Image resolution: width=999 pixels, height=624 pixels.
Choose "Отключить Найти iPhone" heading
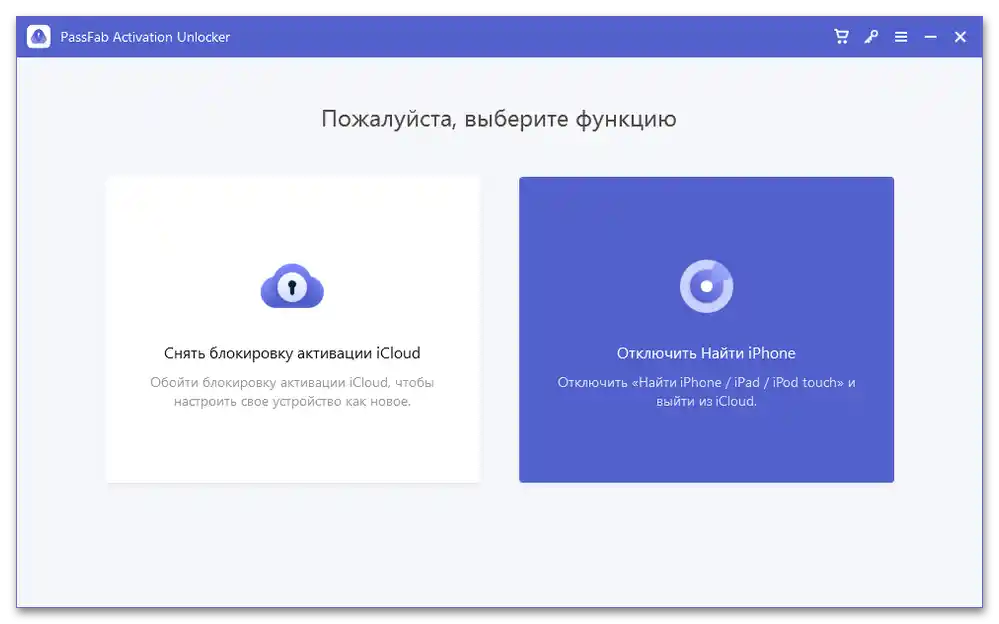pyautogui.click(x=706, y=353)
